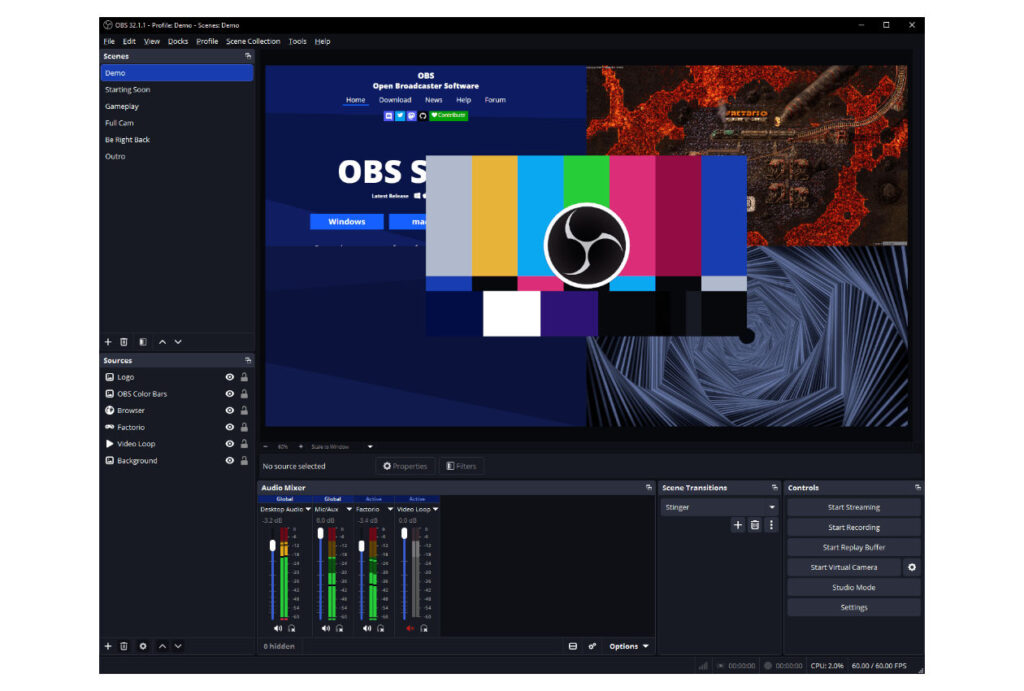Open source properties gear in Sources toolbar
The width and height of the screenshot is (1024, 691).
point(142,646)
